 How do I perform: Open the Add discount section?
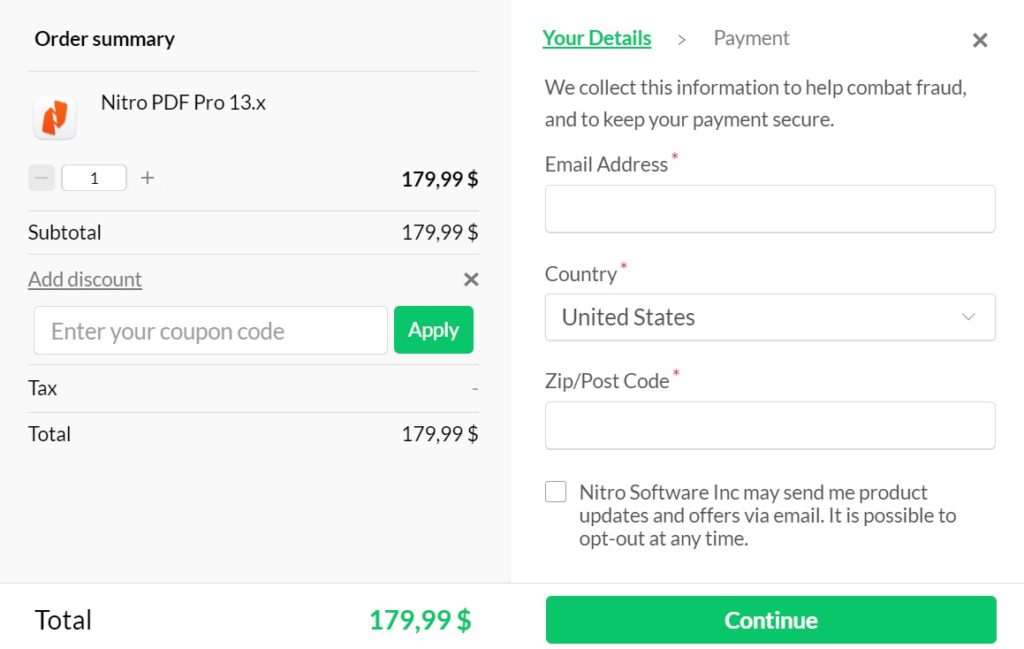84,279
